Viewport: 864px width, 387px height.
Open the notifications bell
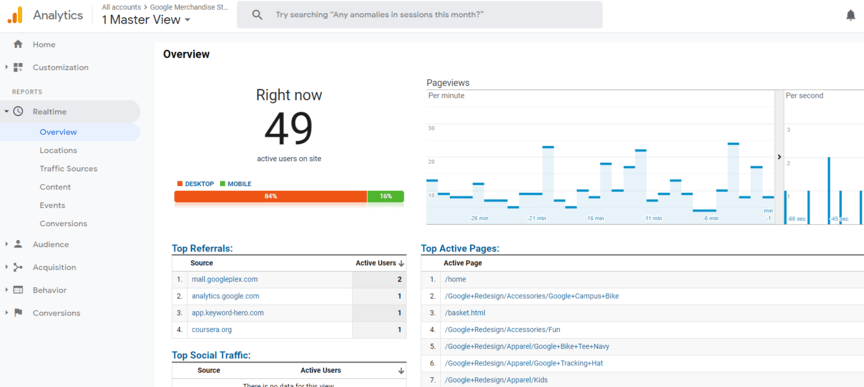click(x=851, y=15)
